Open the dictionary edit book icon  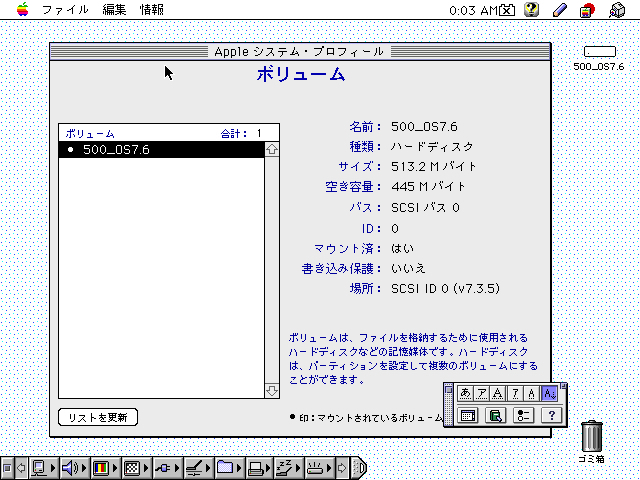pos(496,416)
